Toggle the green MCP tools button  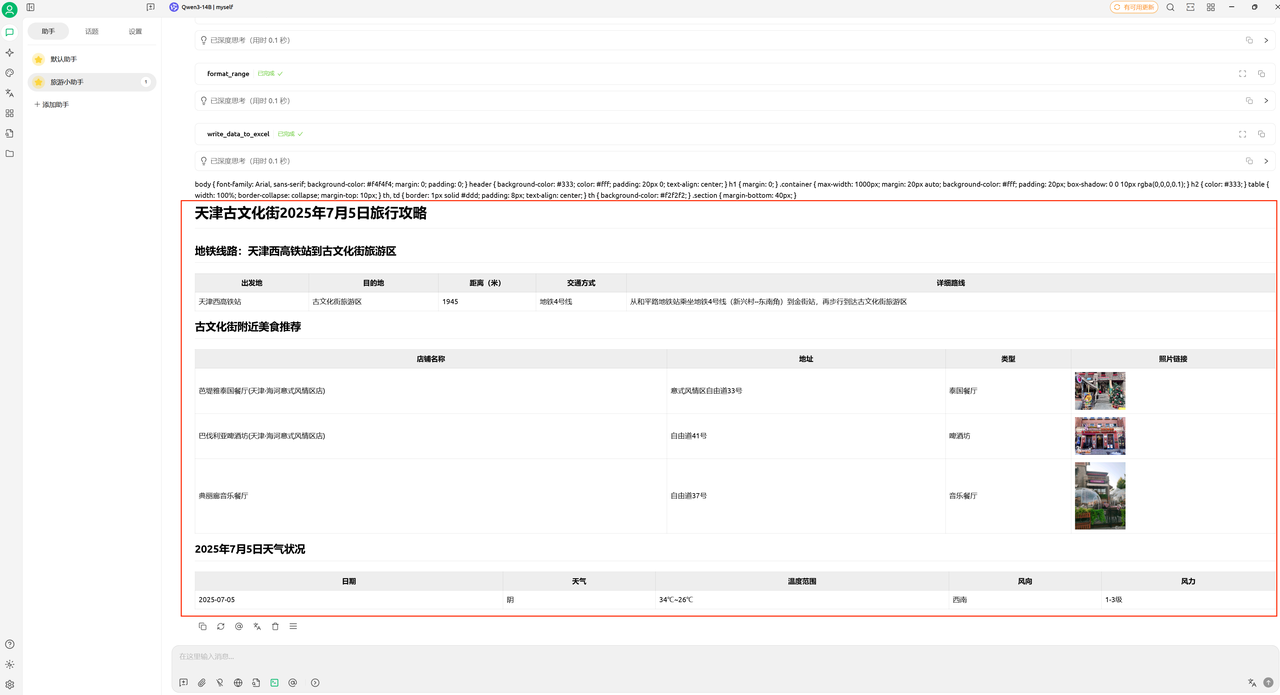(x=274, y=683)
